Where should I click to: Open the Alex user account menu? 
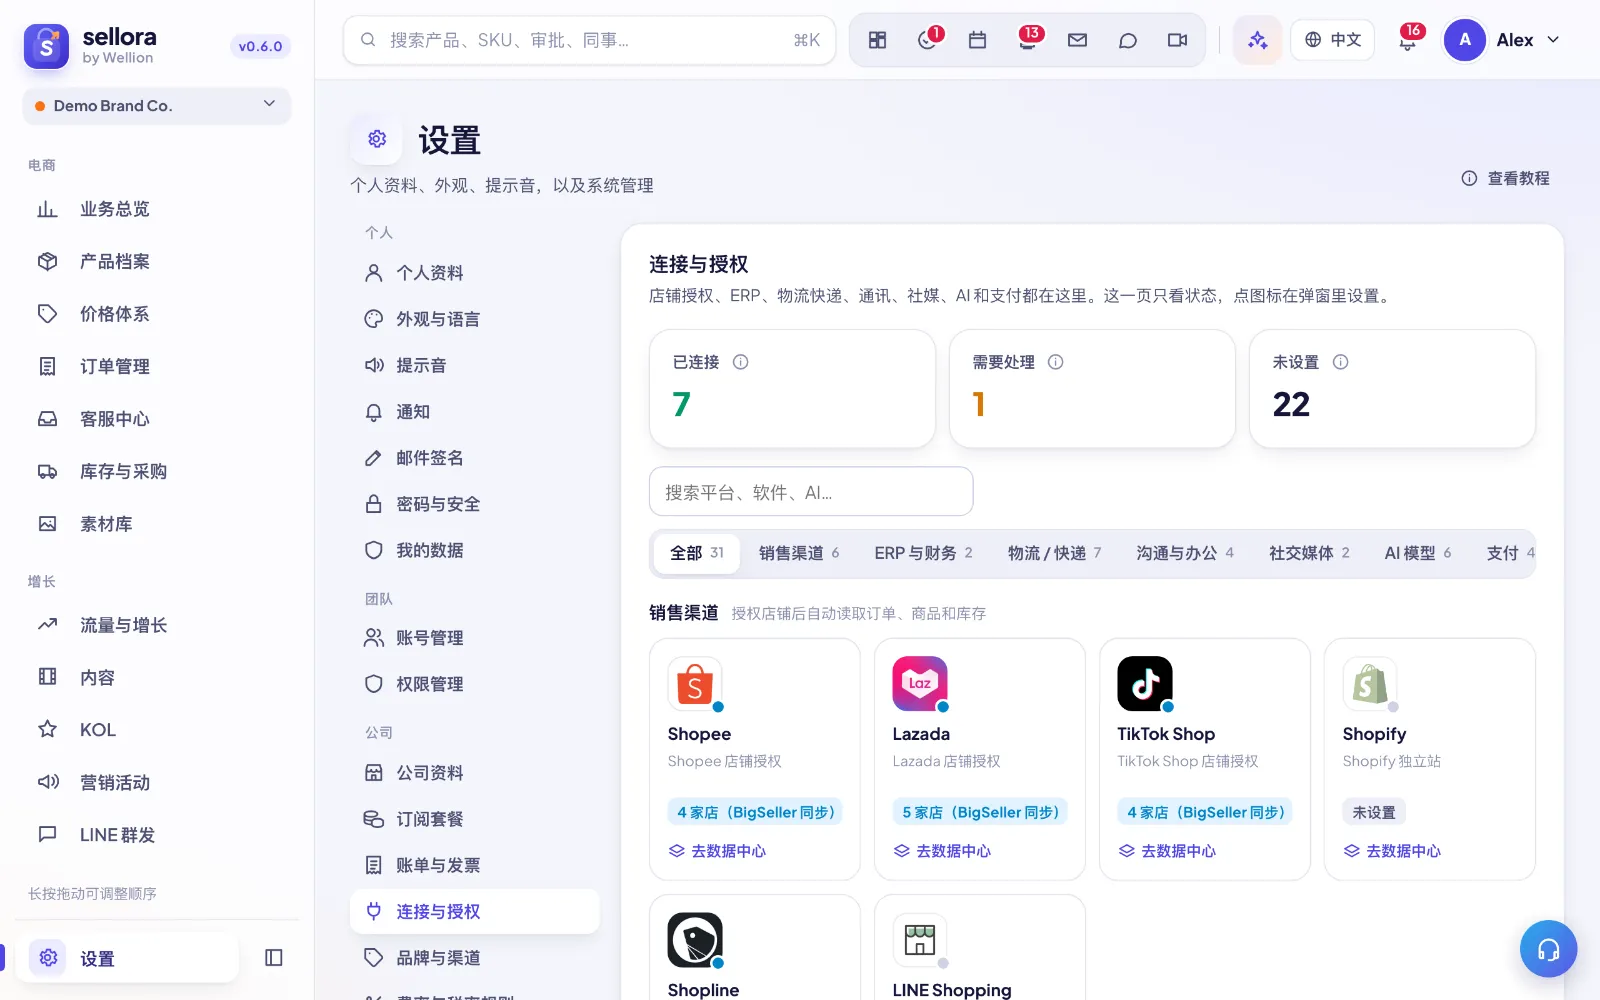1503,40
